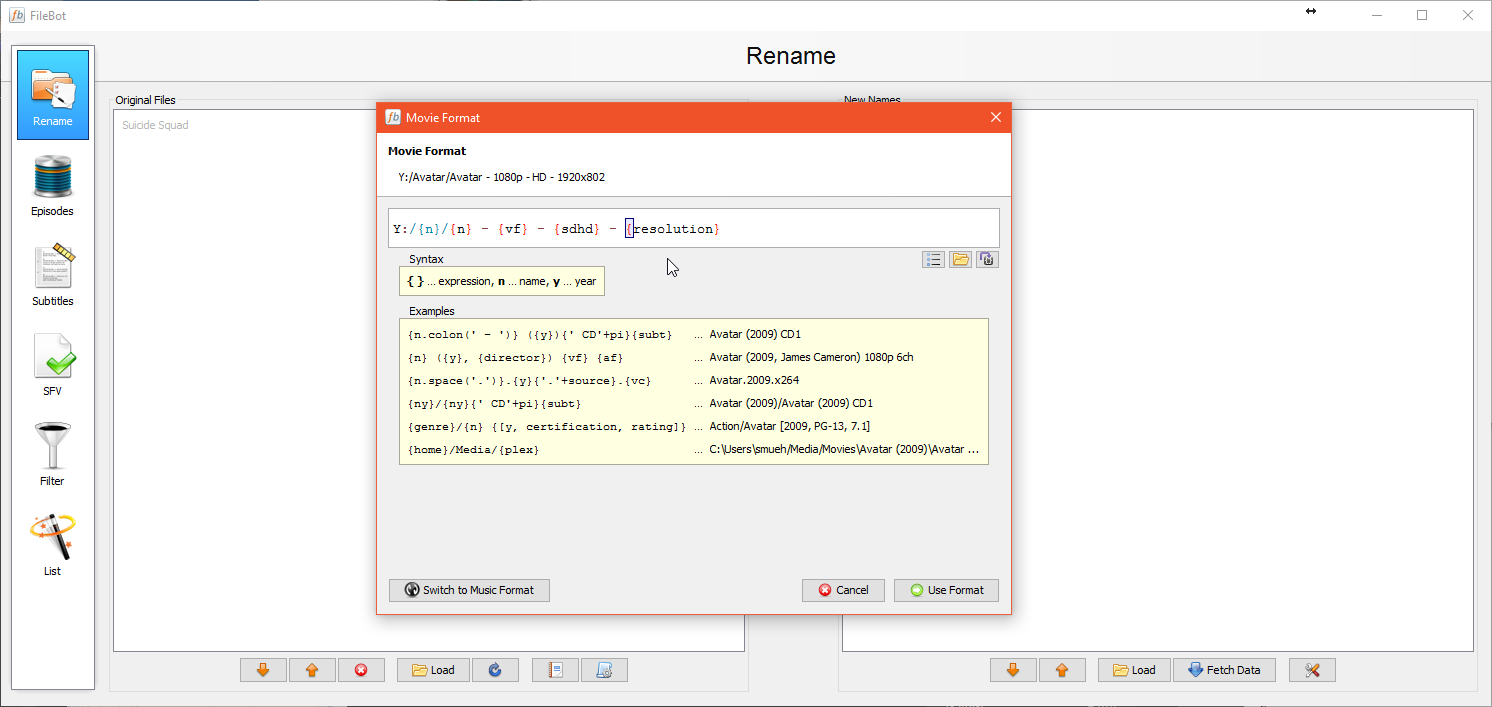Remove selected original file with red X
The width and height of the screenshot is (1492, 707).
tap(361, 670)
